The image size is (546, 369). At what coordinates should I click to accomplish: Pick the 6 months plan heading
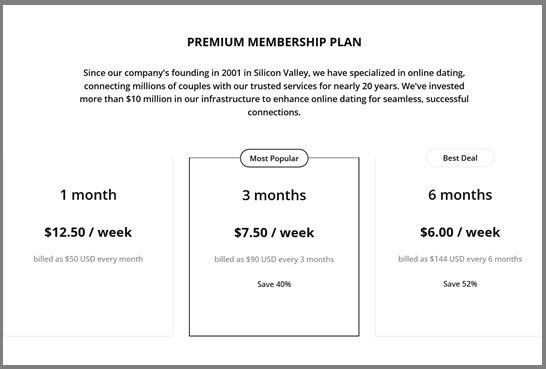460,195
